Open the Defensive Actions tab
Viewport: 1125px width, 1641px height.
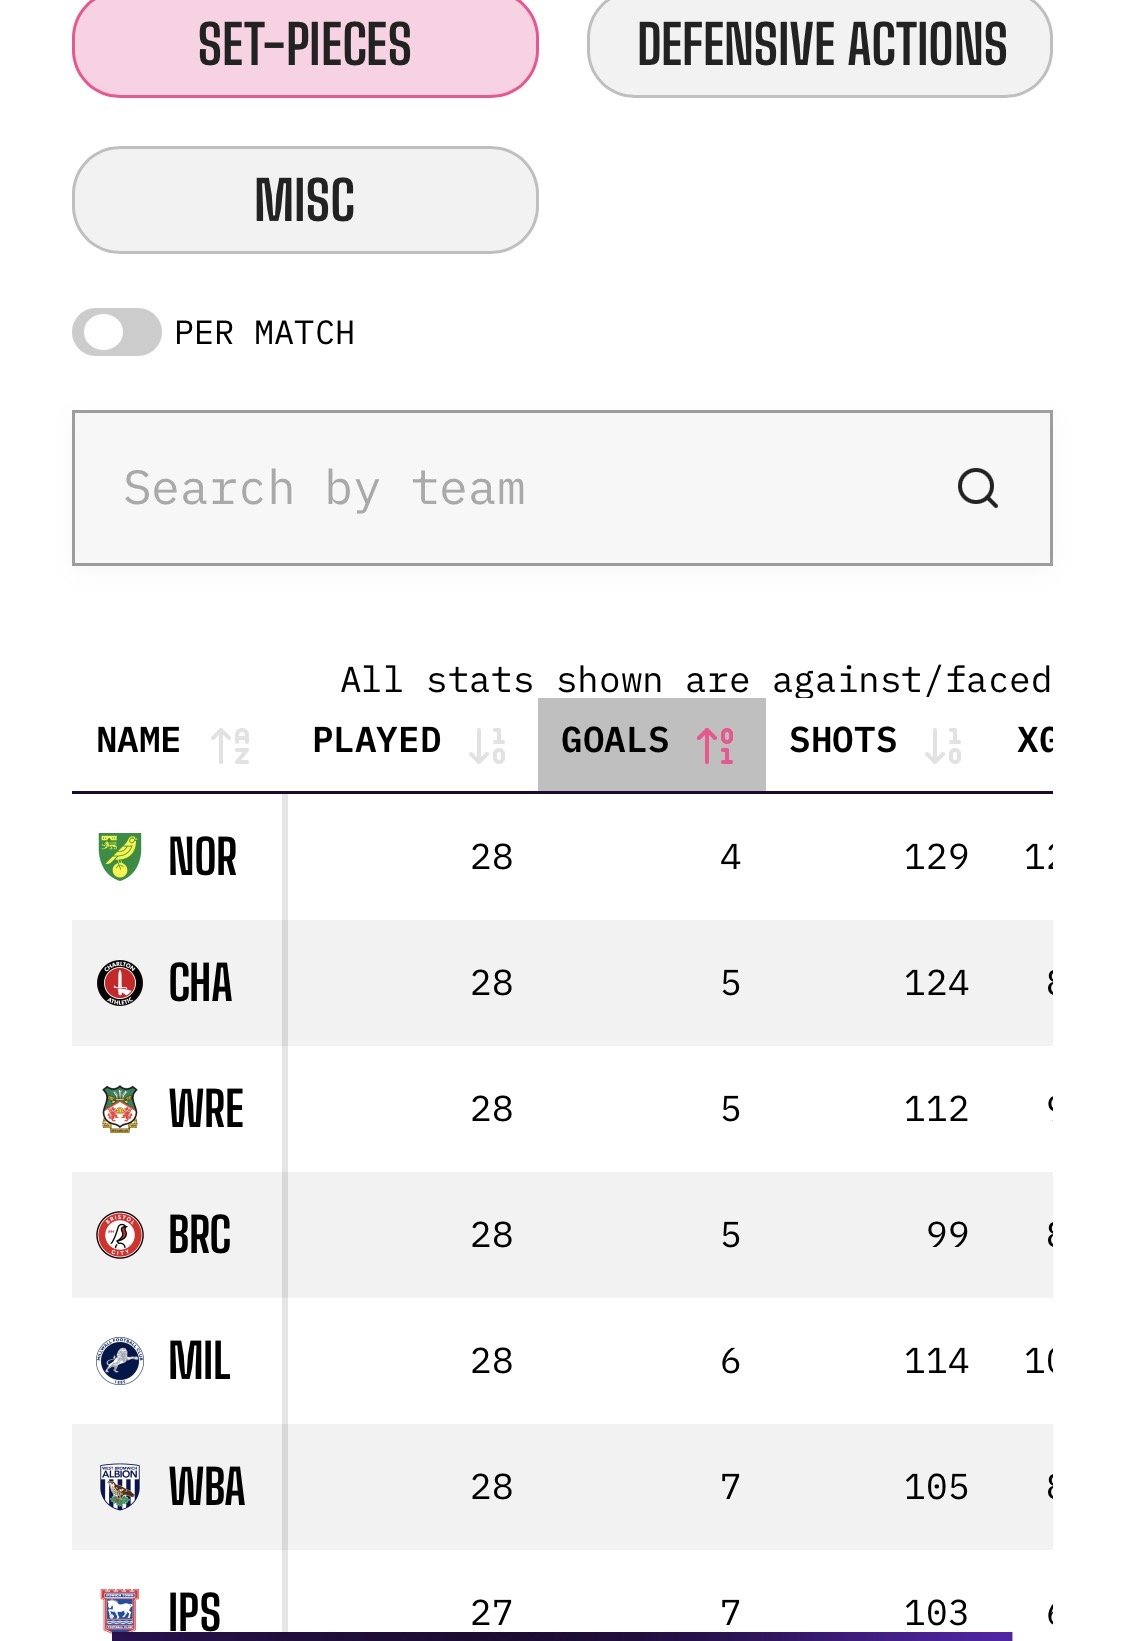point(820,46)
